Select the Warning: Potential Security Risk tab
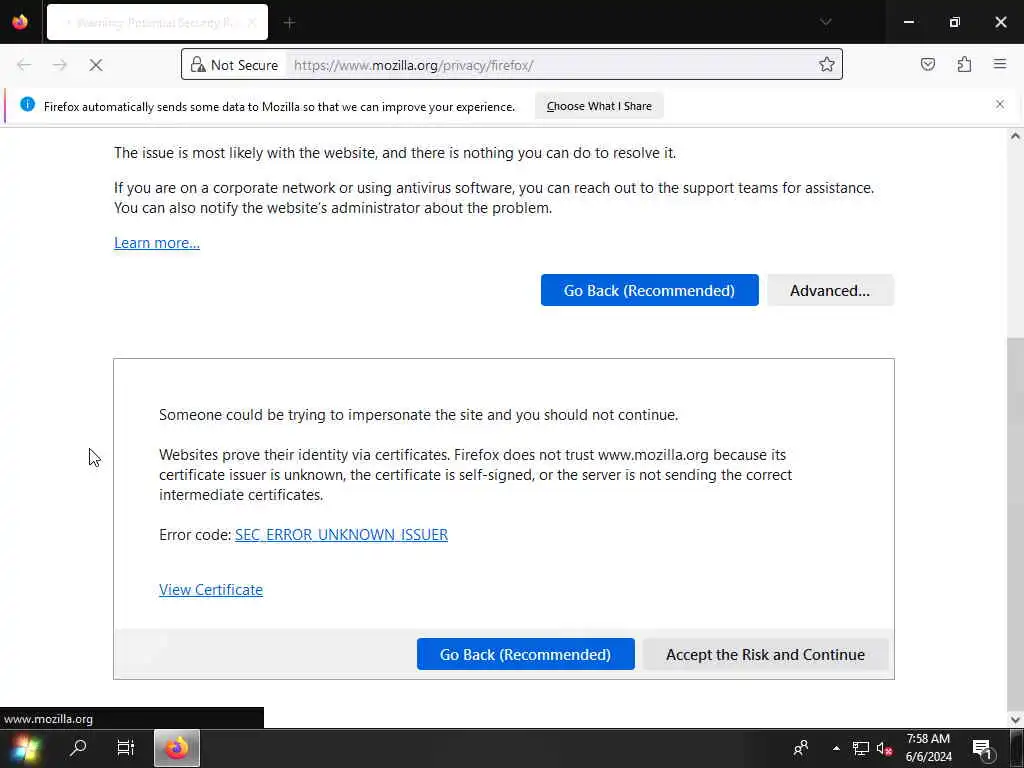The image size is (1024, 768). coord(157,22)
